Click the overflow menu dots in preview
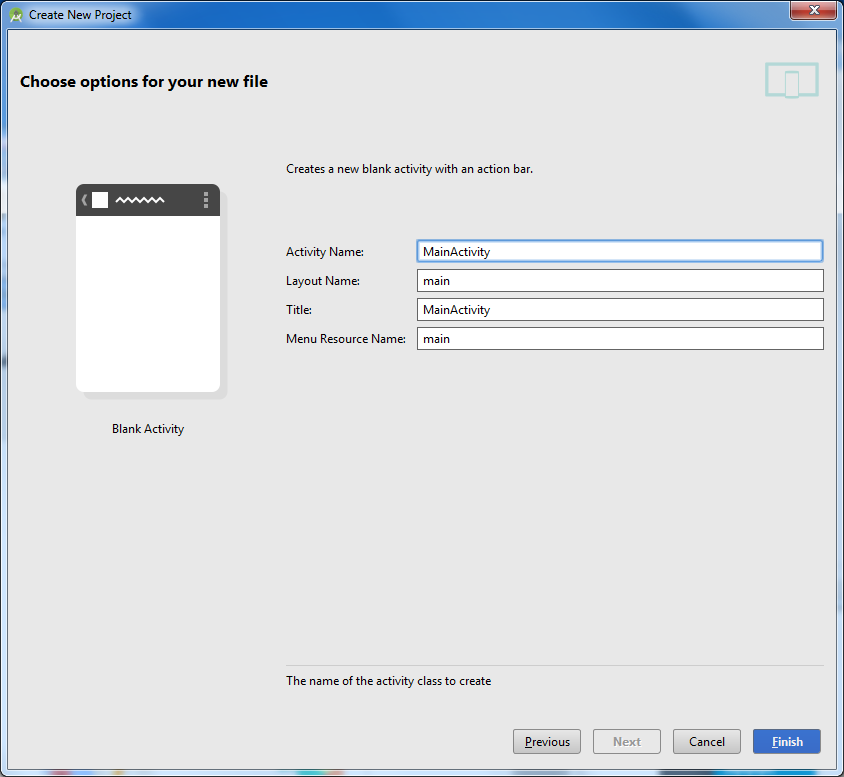 (x=206, y=200)
